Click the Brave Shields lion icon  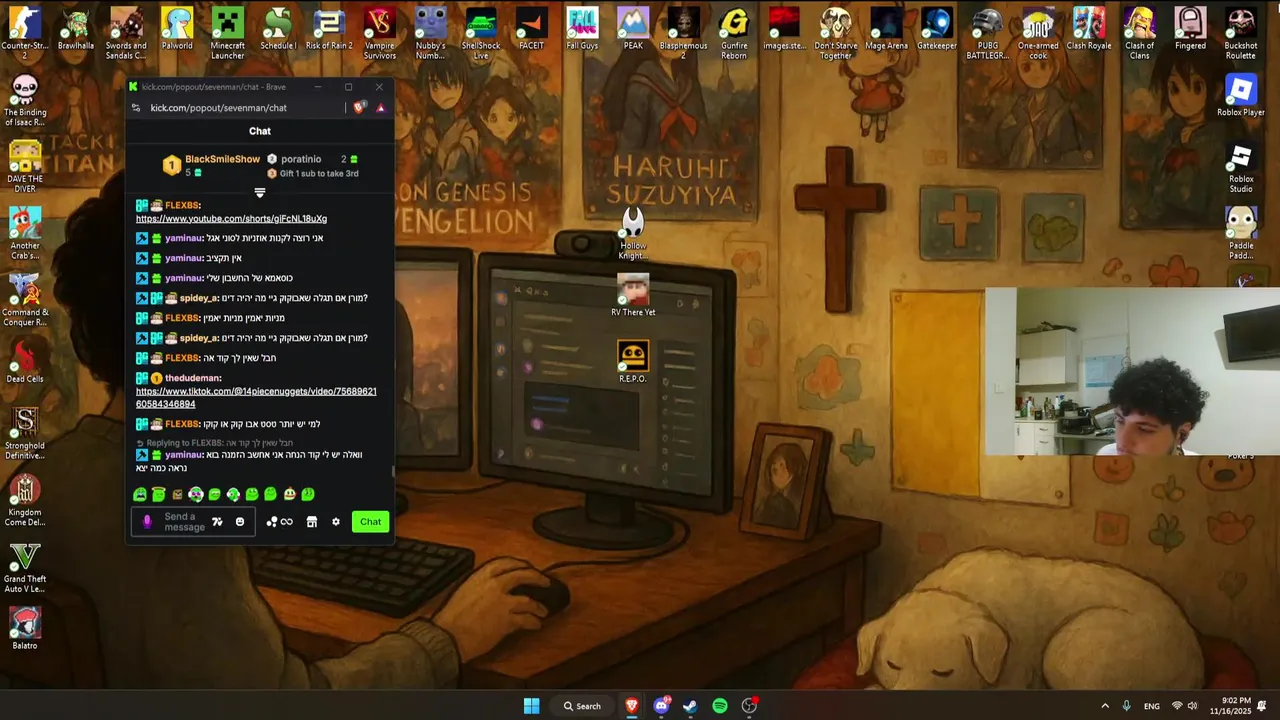[x=359, y=107]
